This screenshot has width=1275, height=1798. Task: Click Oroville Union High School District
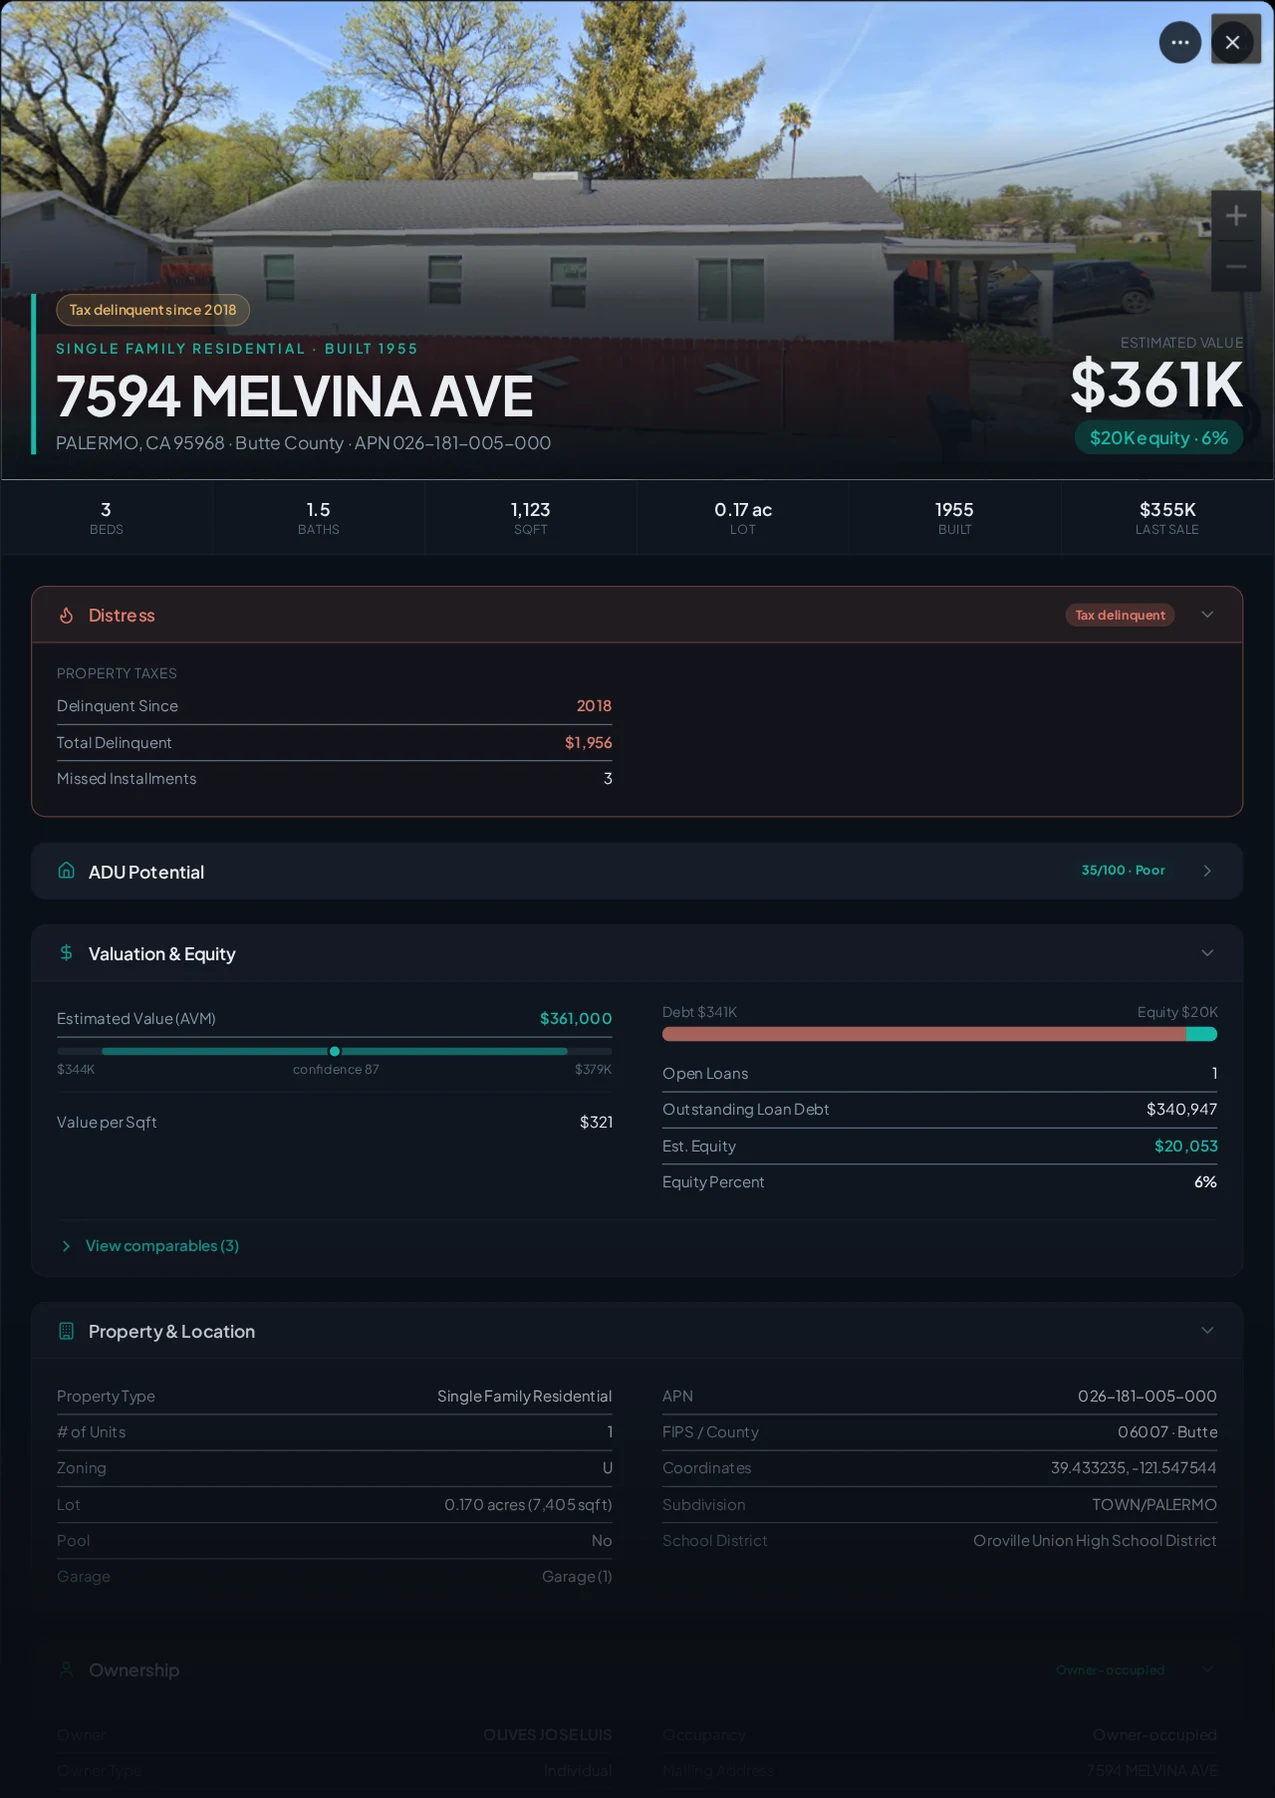coord(1095,1541)
